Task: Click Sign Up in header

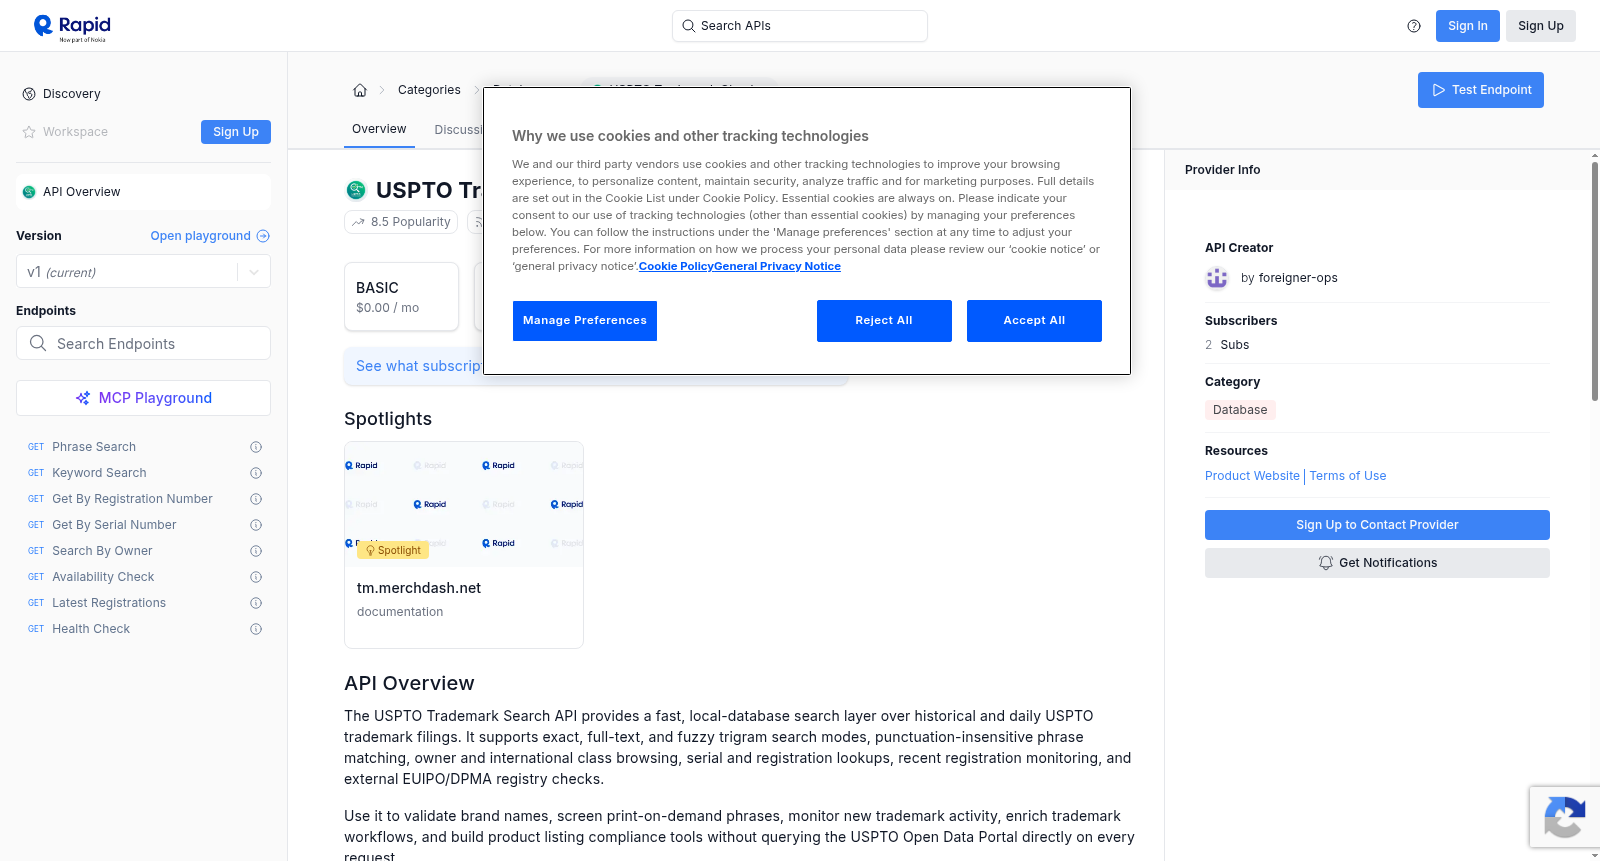Action: (1541, 26)
